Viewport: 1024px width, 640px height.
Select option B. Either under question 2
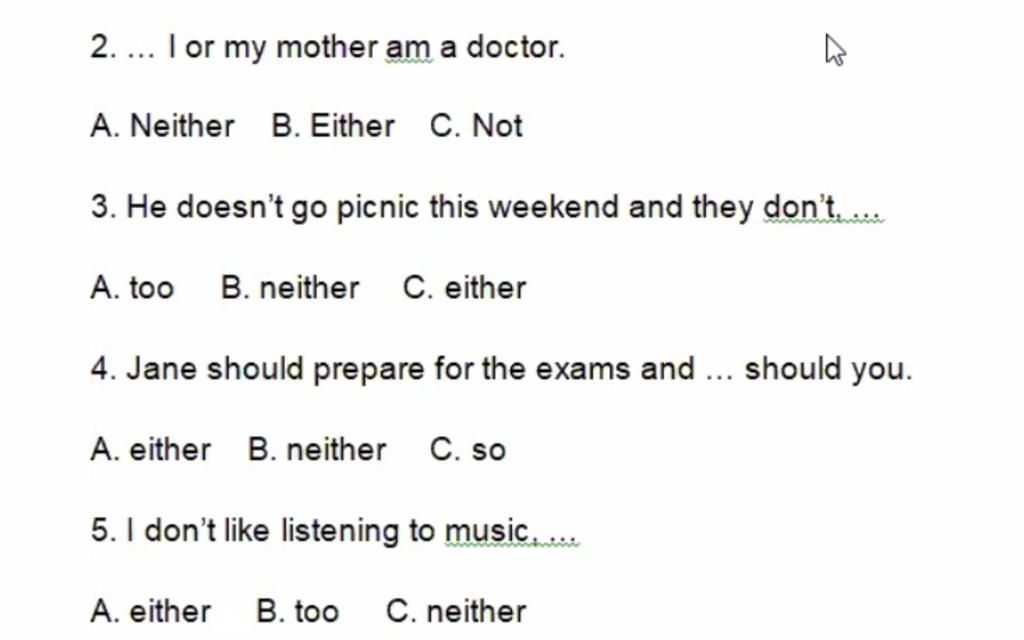tap(333, 126)
